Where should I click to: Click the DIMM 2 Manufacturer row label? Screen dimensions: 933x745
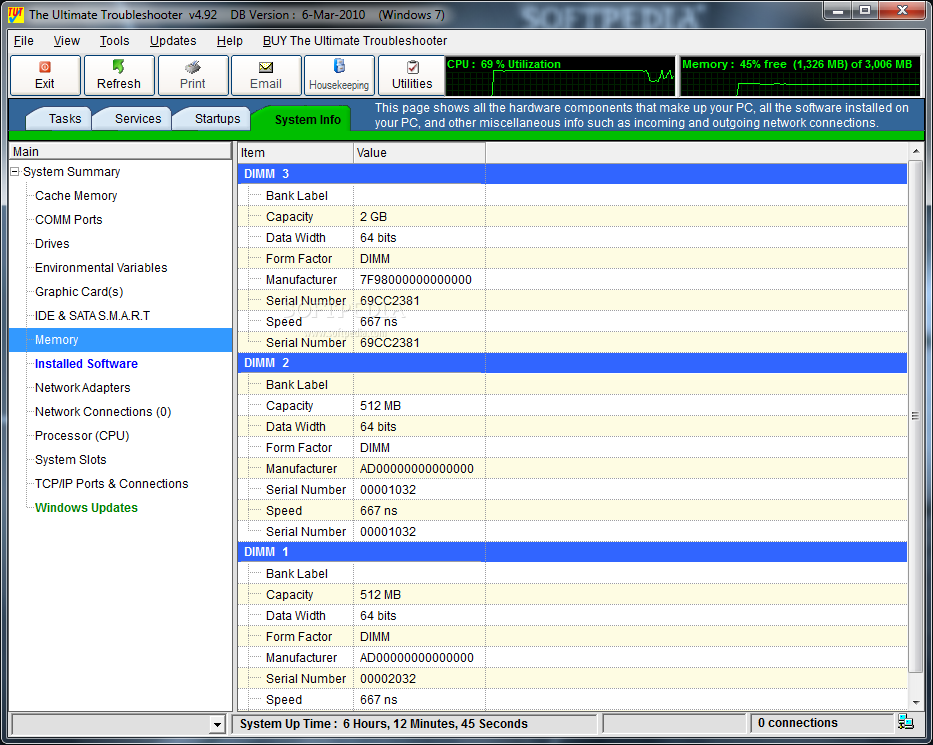coord(301,469)
